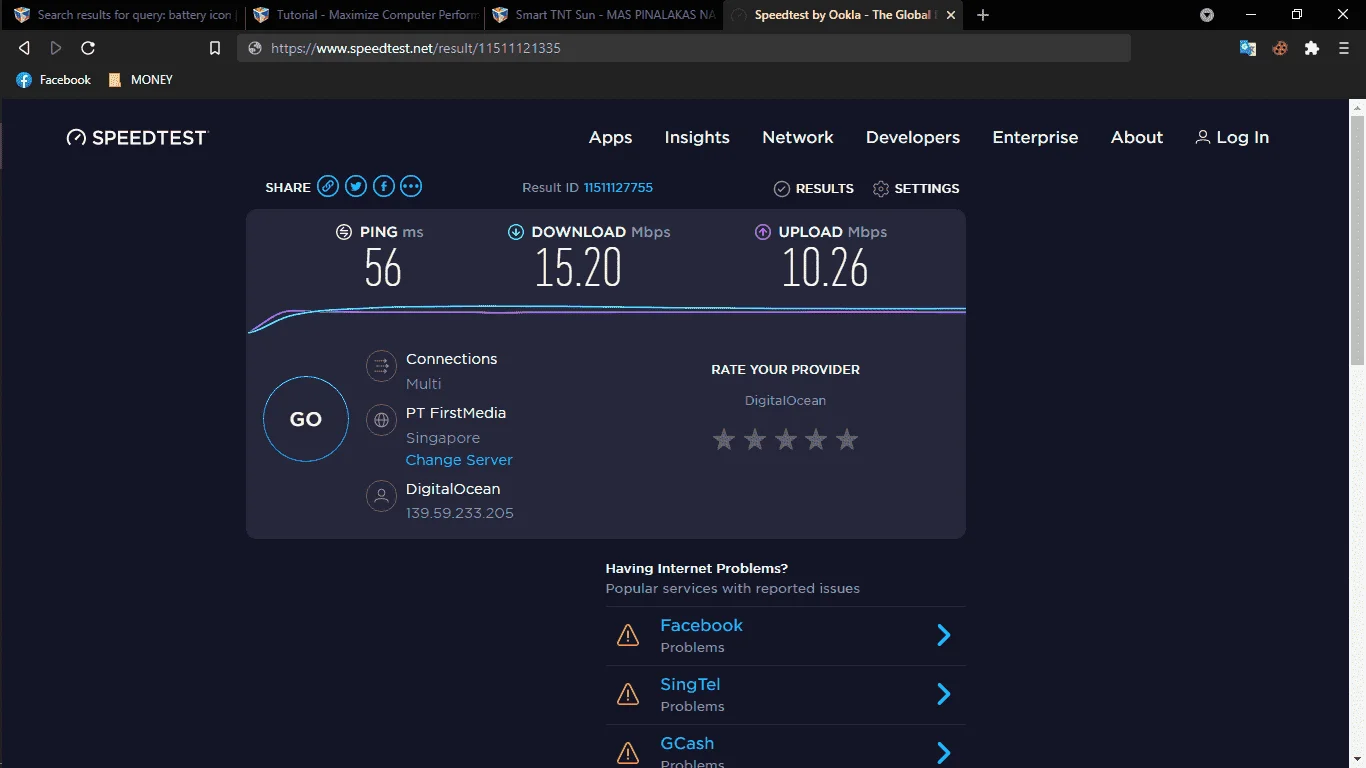
Task: Share result on Twitter icon
Action: 356,186
